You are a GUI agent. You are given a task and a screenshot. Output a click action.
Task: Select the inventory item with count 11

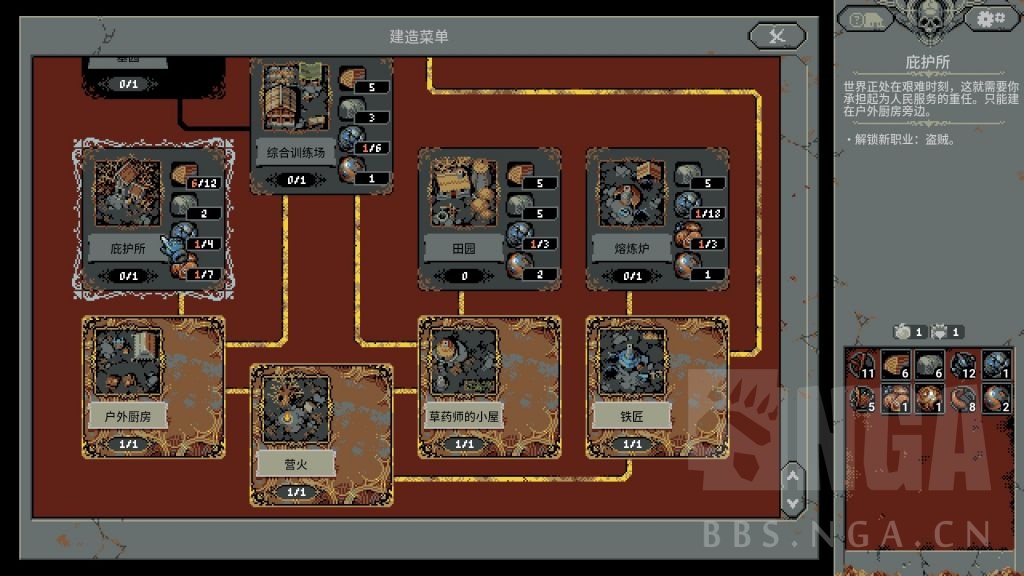(x=862, y=365)
